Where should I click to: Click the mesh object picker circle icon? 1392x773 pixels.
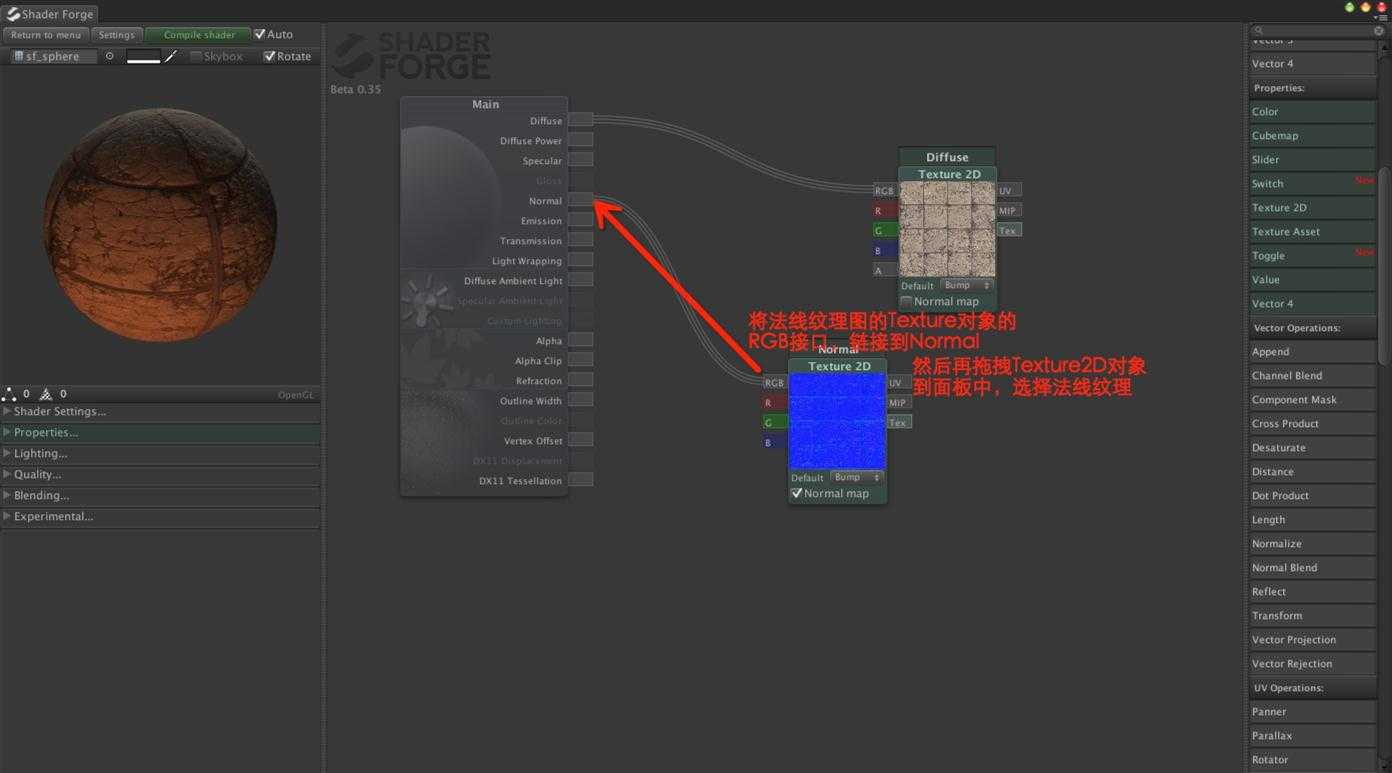[x=109, y=57]
